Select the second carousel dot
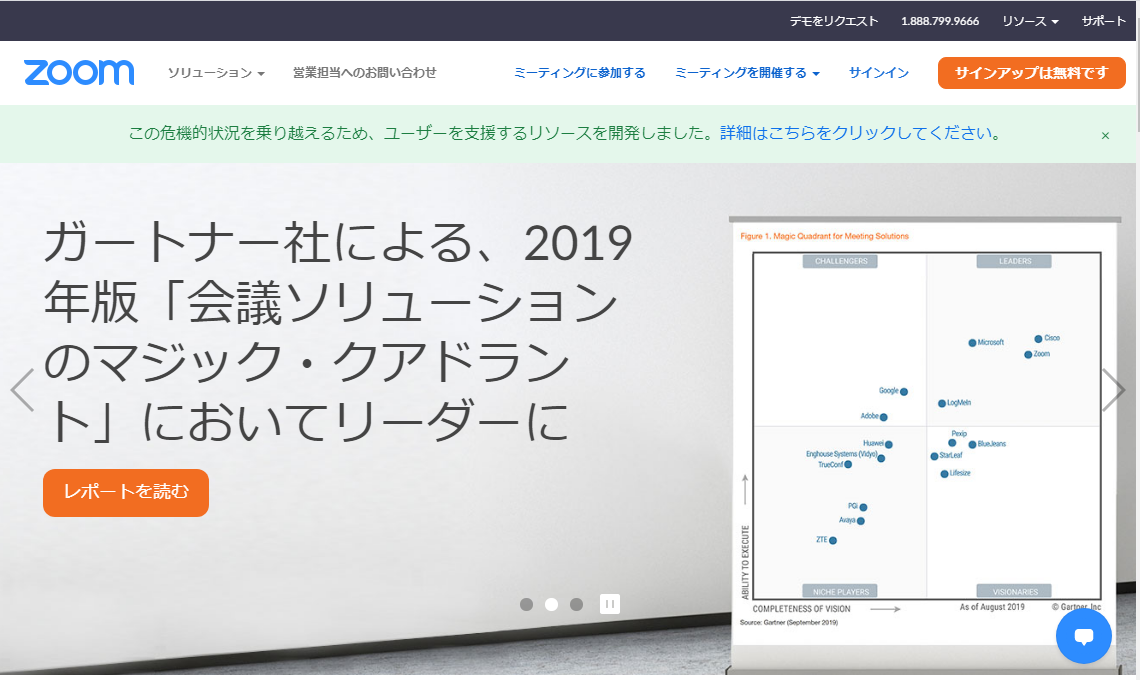 pyautogui.click(x=551, y=604)
